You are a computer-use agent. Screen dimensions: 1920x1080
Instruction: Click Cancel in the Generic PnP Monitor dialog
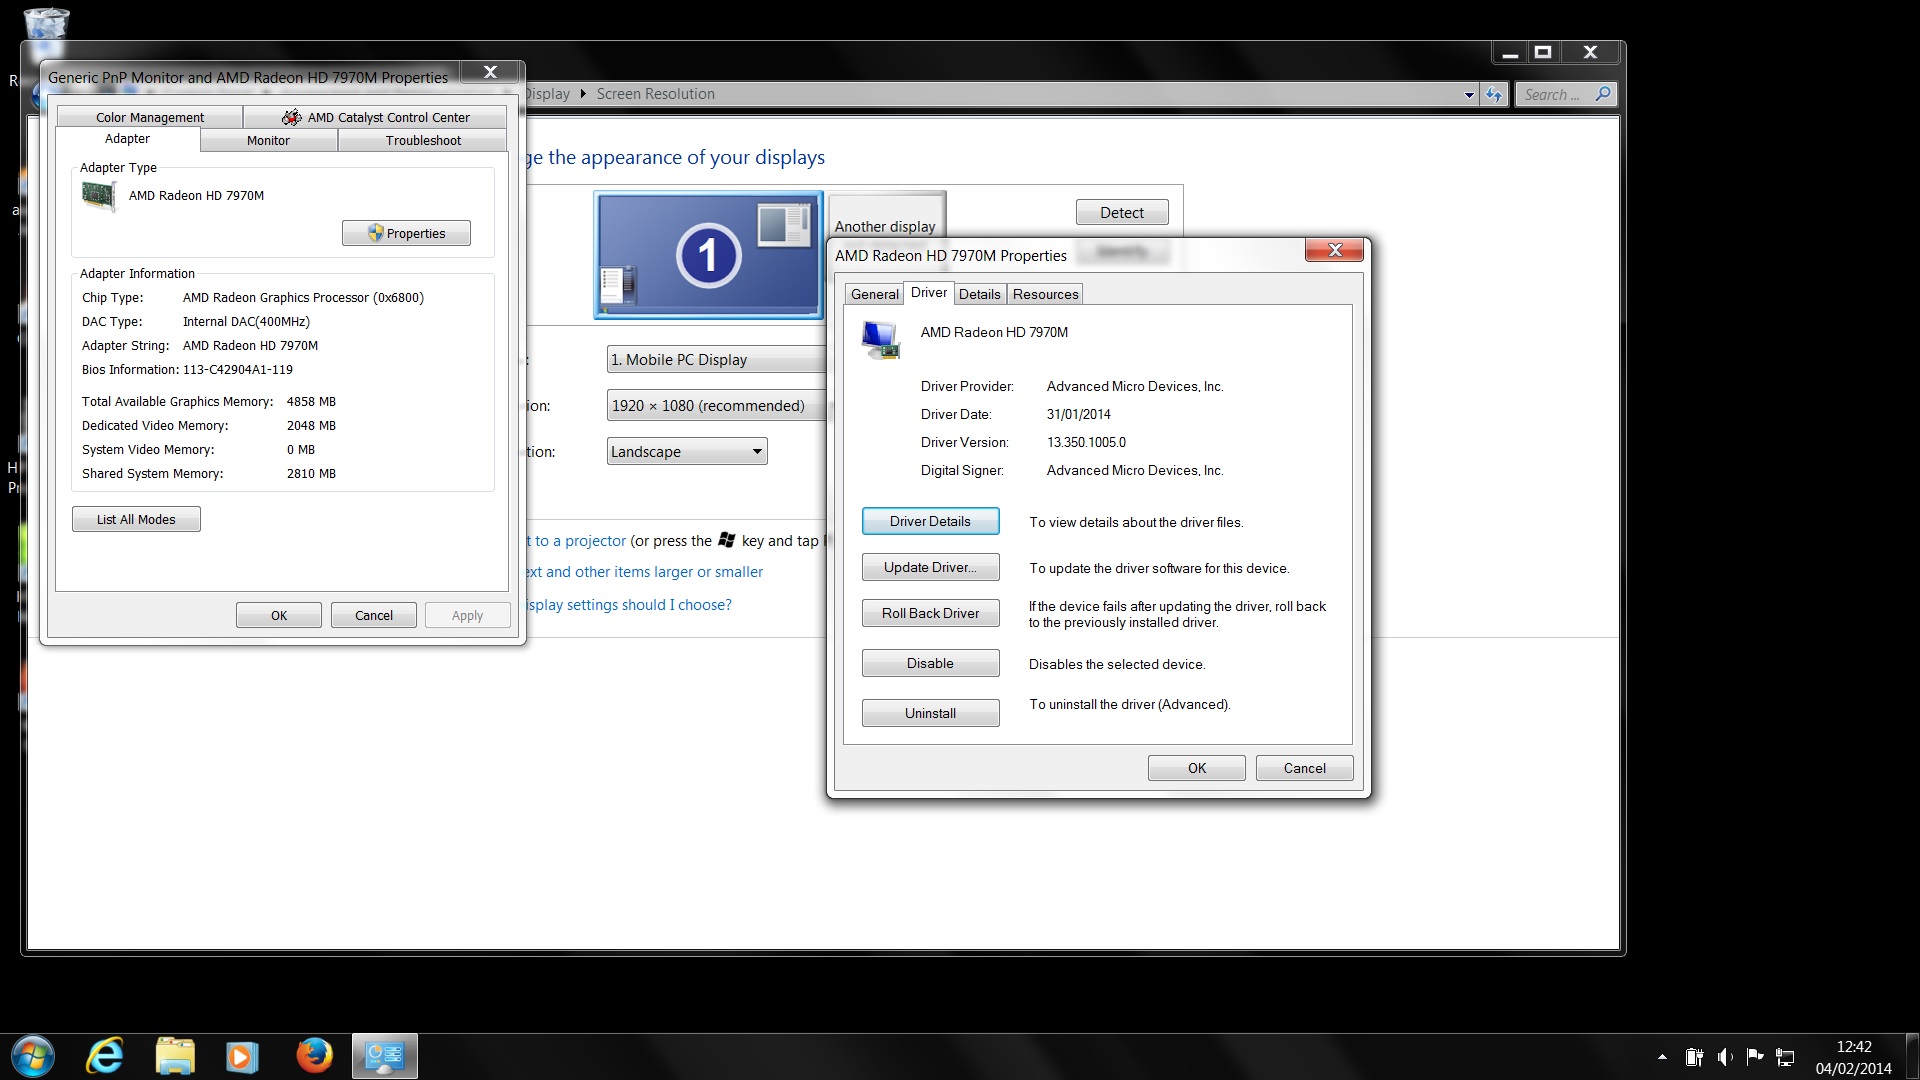pyautogui.click(x=374, y=615)
